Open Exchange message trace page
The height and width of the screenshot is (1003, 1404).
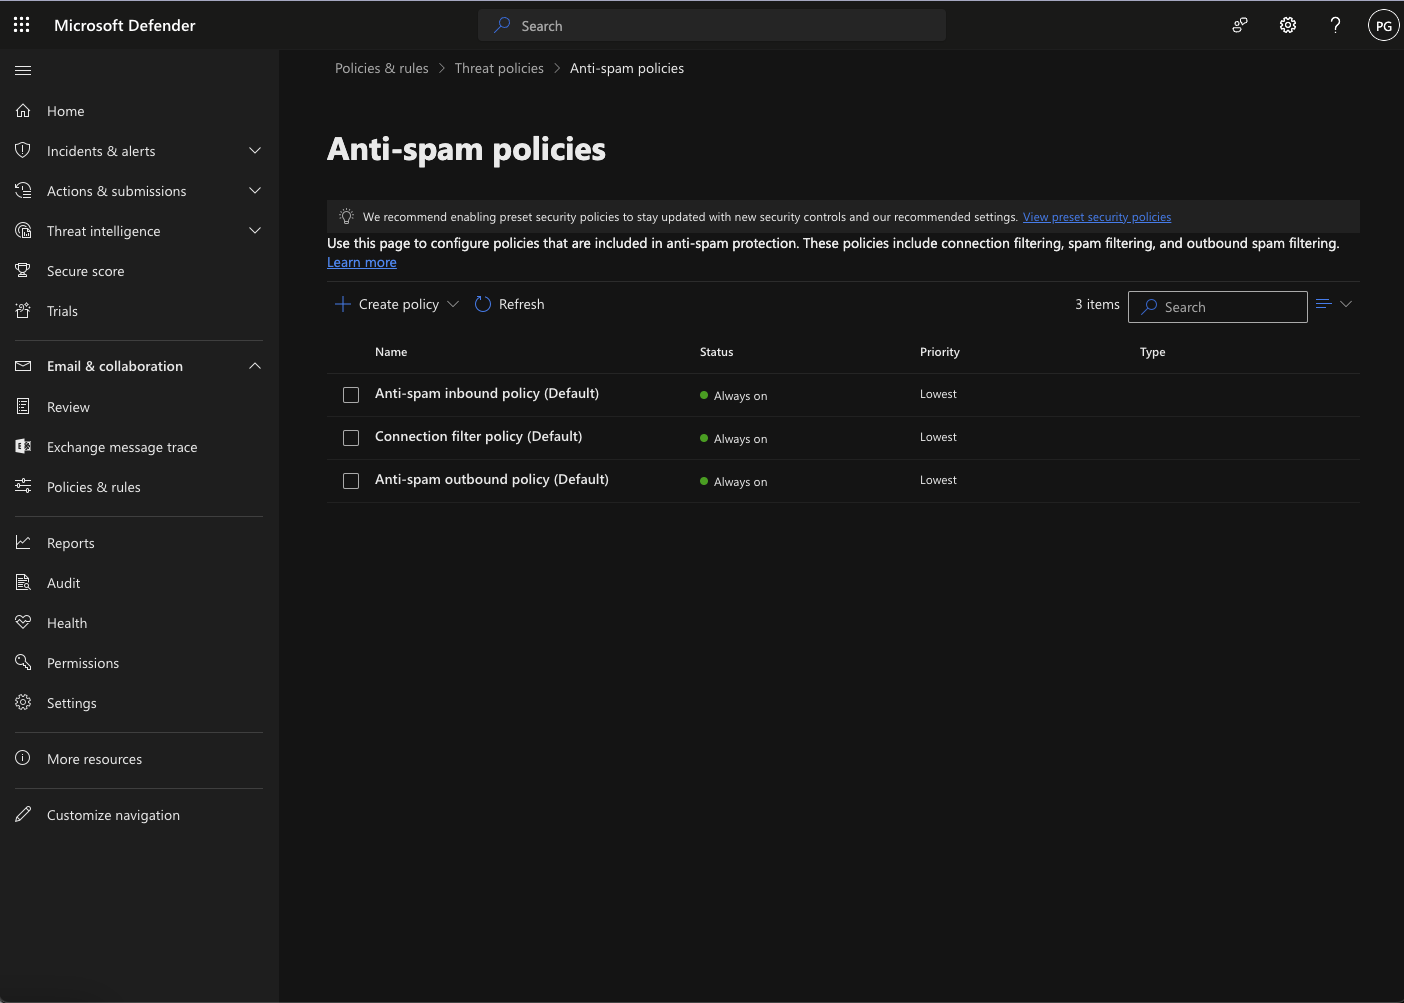pyautogui.click(x=122, y=447)
